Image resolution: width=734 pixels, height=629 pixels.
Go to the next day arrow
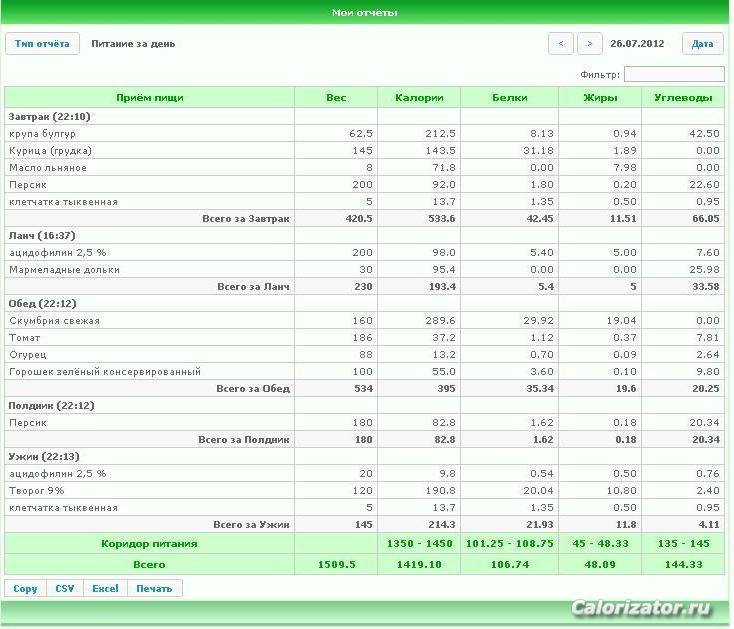coord(589,44)
